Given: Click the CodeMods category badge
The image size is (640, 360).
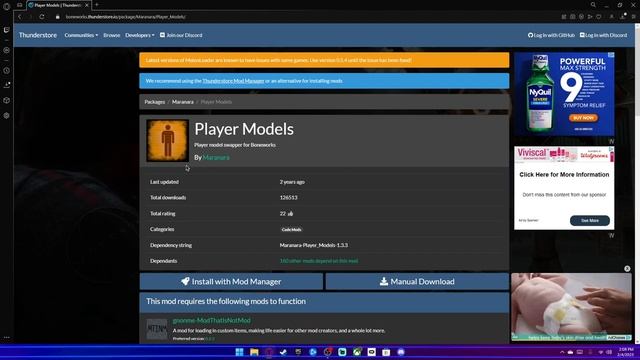Looking at the screenshot, I should click(x=291, y=229).
